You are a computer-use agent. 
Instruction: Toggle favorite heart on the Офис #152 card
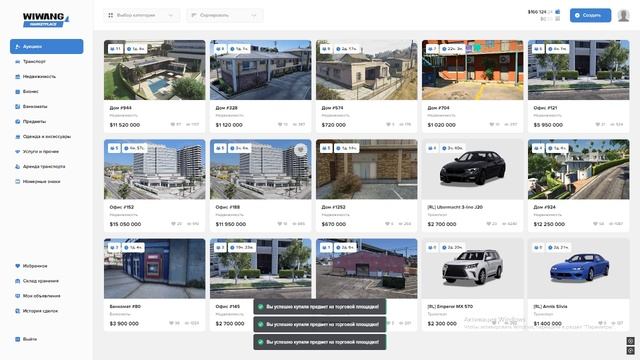pos(173,224)
